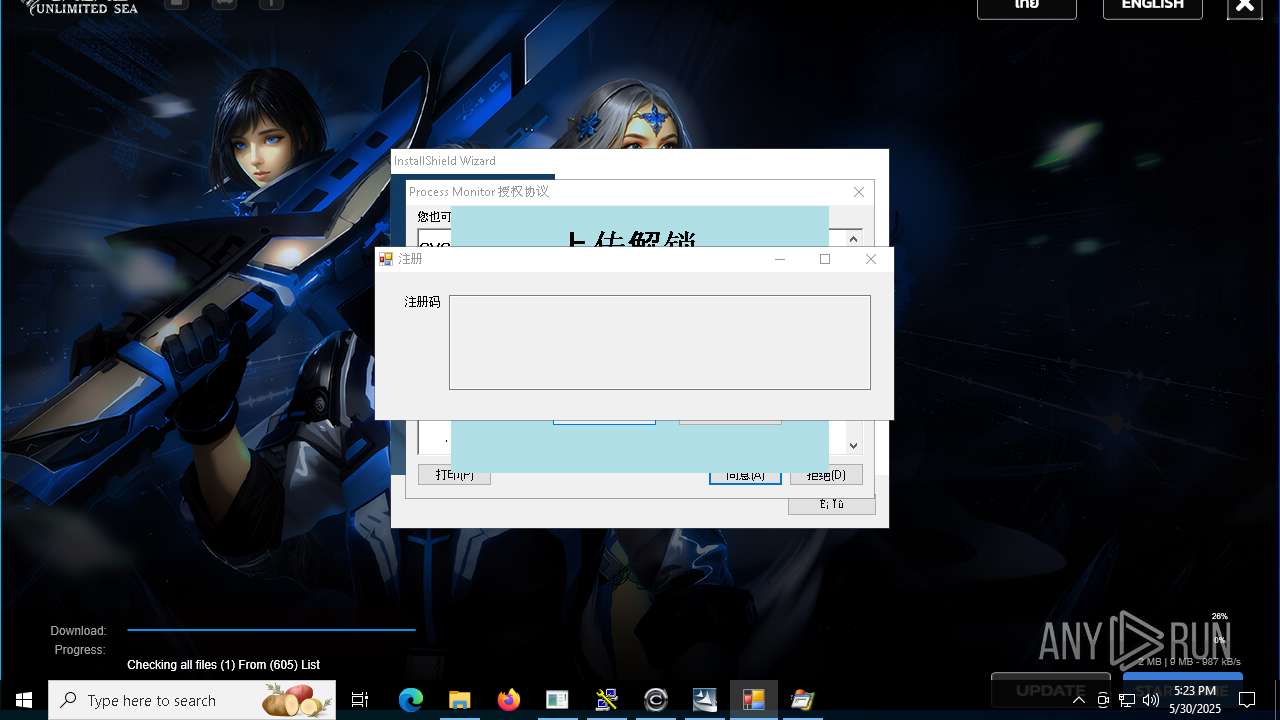The image size is (1280, 720).
Task: Click the registration code text box
Action: pyautogui.click(x=659, y=342)
